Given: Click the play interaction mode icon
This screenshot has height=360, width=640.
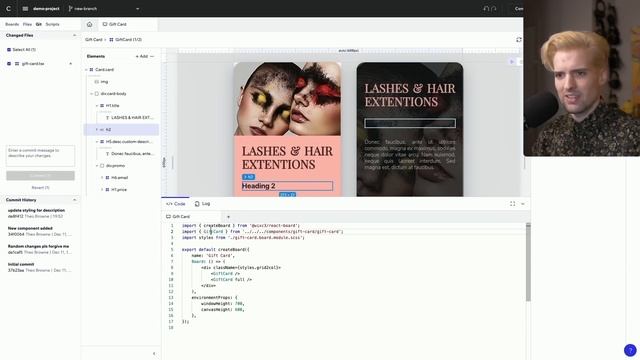Looking at the screenshot, I should tap(511, 62).
